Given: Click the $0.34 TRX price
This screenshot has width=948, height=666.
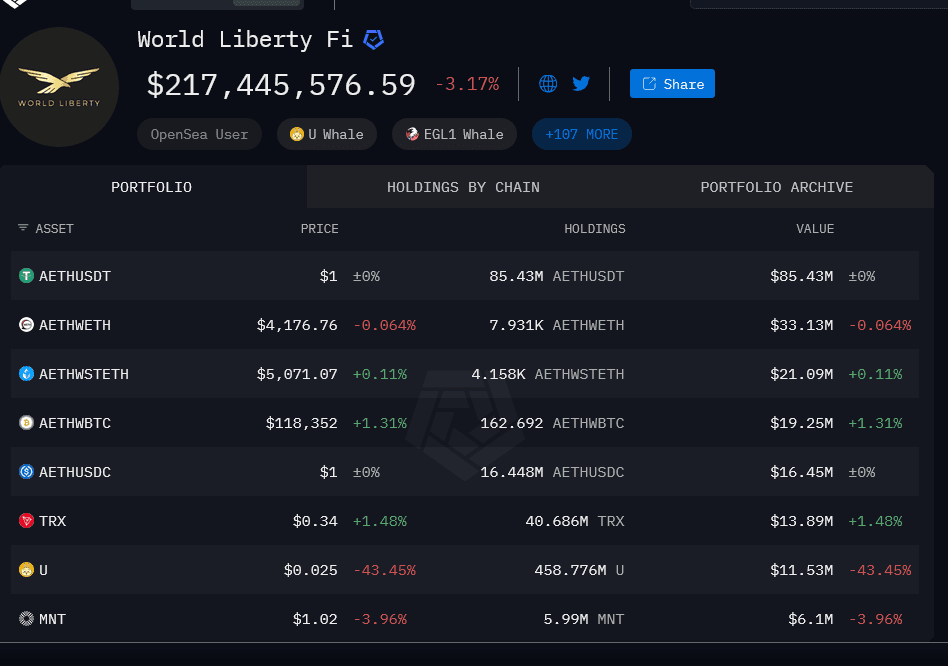Looking at the screenshot, I should [315, 521].
